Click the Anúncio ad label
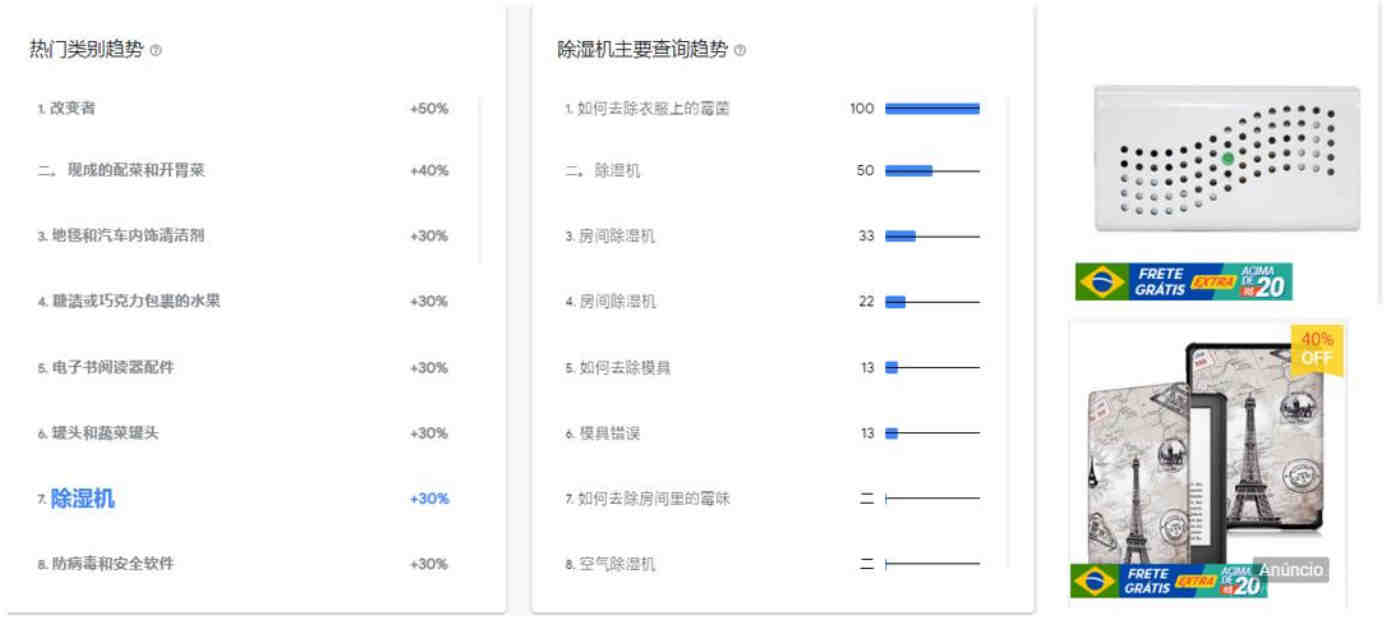Screen dimensions: 1390x621 coord(1290,570)
